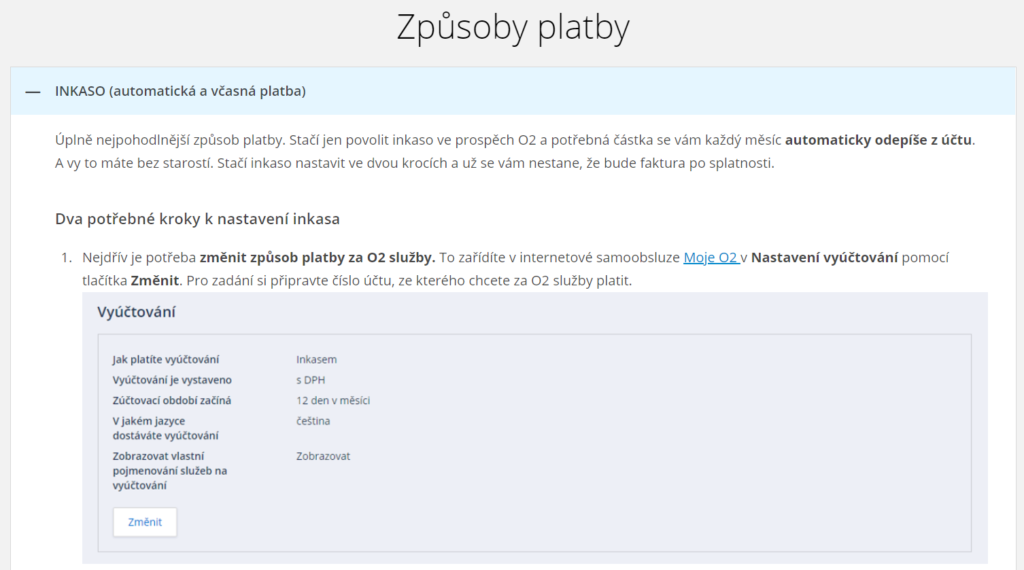1024x570 pixels.
Task: Collapse the INKASO section via minus icon
Action: tap(33, 92)
